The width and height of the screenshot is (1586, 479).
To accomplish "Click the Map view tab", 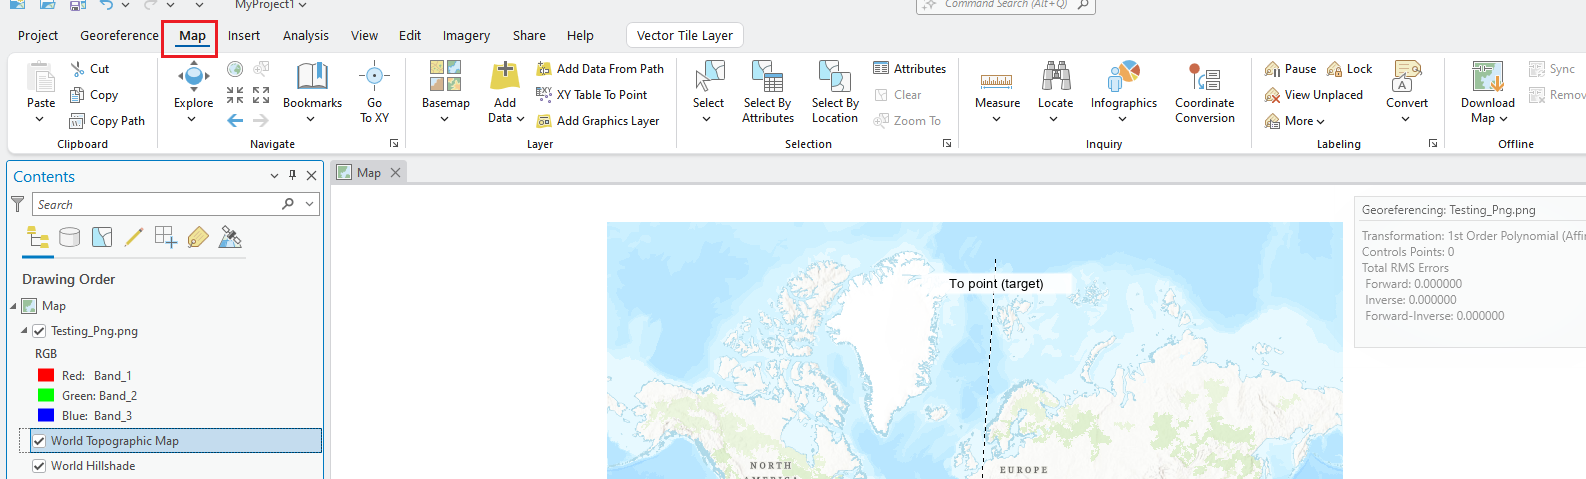I will click(x=369, y=173).
